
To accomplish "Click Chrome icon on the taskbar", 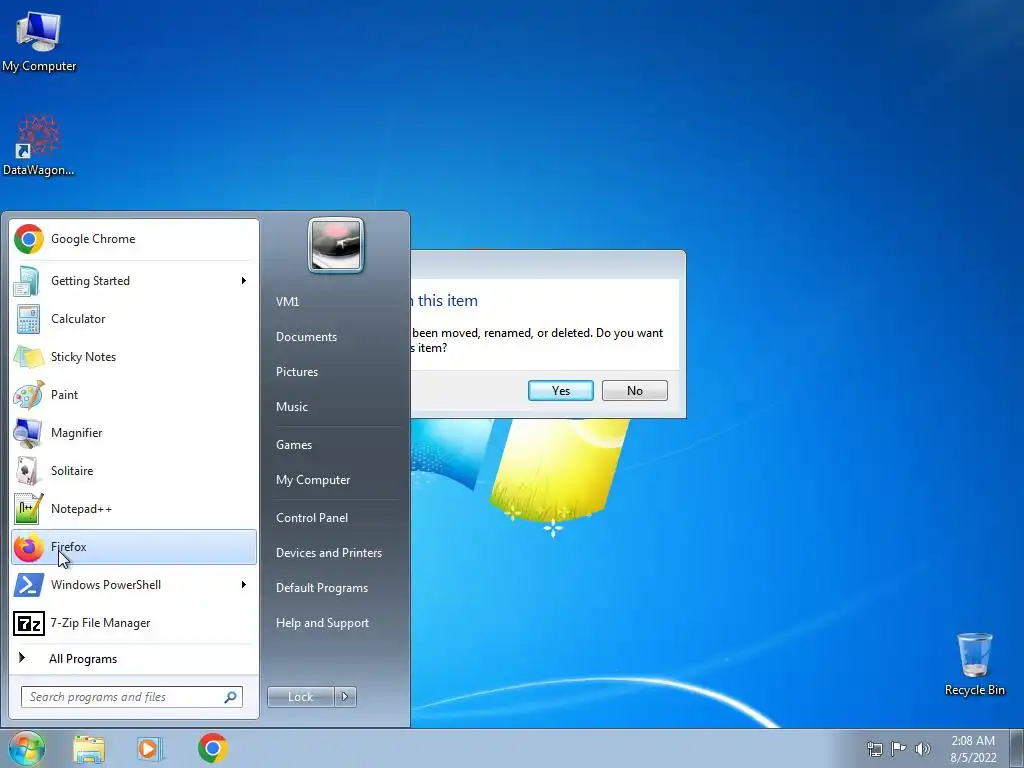I will click(x=213, y=748).
